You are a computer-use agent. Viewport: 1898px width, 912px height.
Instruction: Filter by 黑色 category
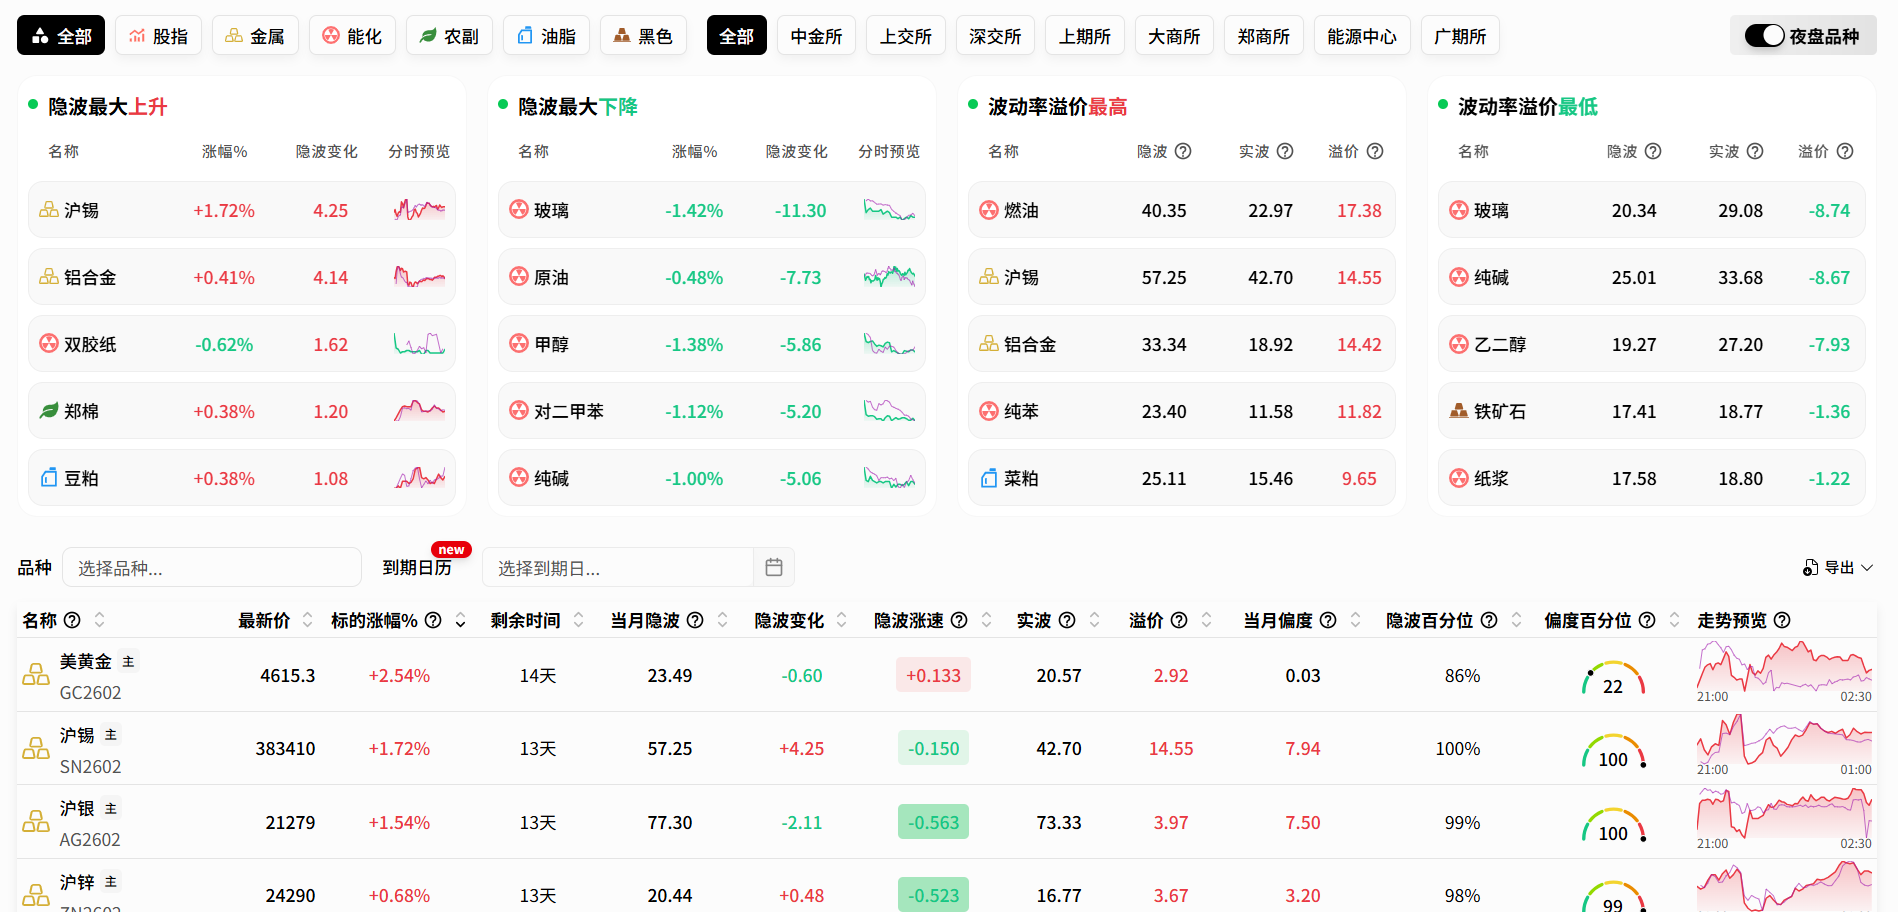click(643, 36)
